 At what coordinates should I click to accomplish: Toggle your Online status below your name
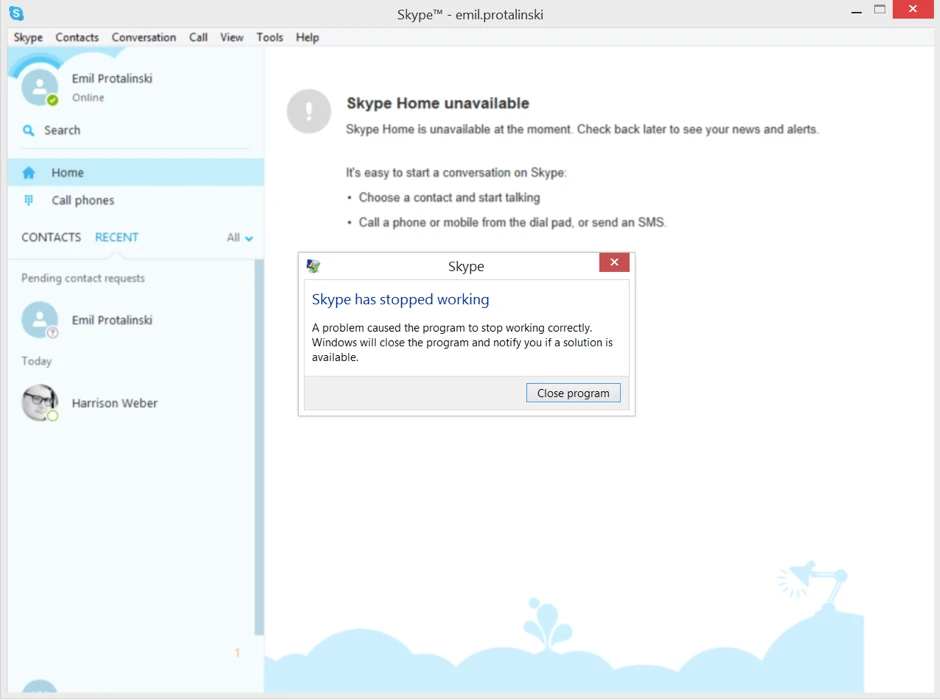coord(88,97)
